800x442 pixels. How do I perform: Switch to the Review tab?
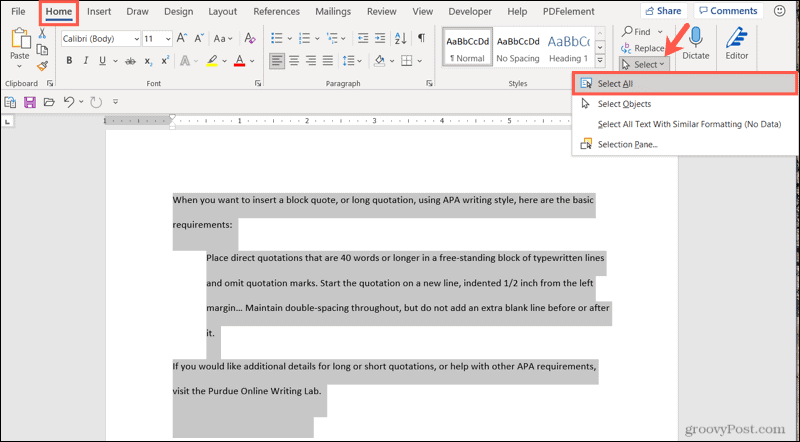(x=382, y=11)
